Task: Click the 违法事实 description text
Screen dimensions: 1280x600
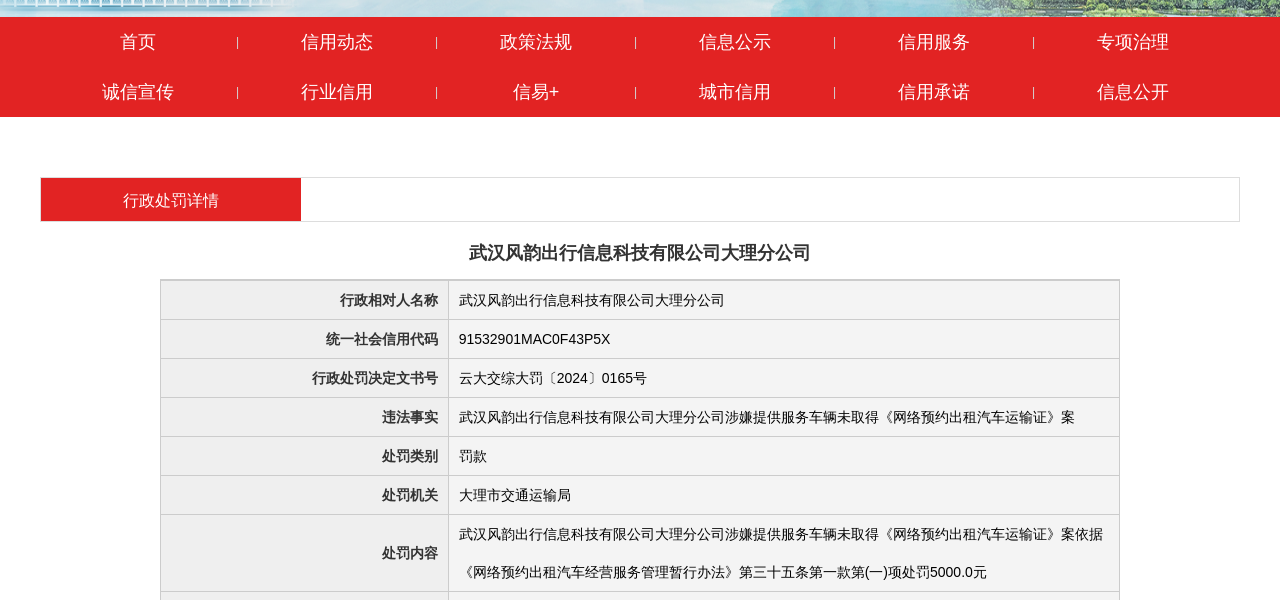Action: [766, 417]
